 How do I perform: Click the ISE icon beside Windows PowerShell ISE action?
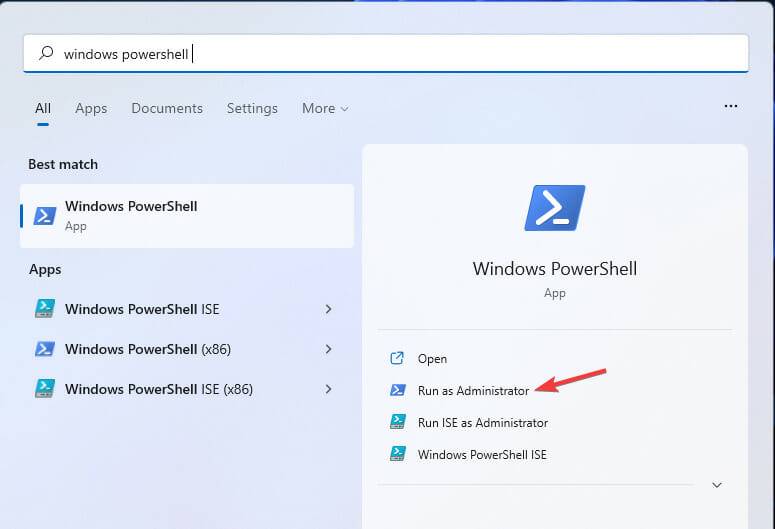point(398,454)
